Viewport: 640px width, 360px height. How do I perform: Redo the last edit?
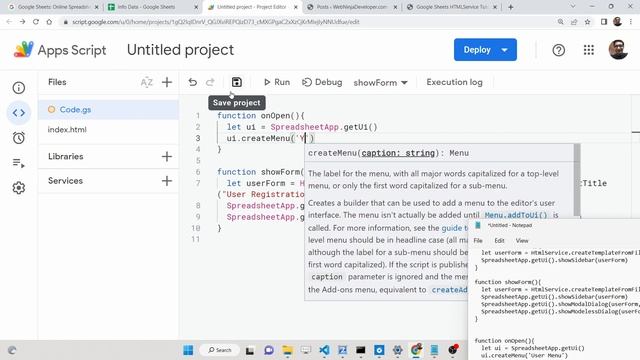(210, 82)
